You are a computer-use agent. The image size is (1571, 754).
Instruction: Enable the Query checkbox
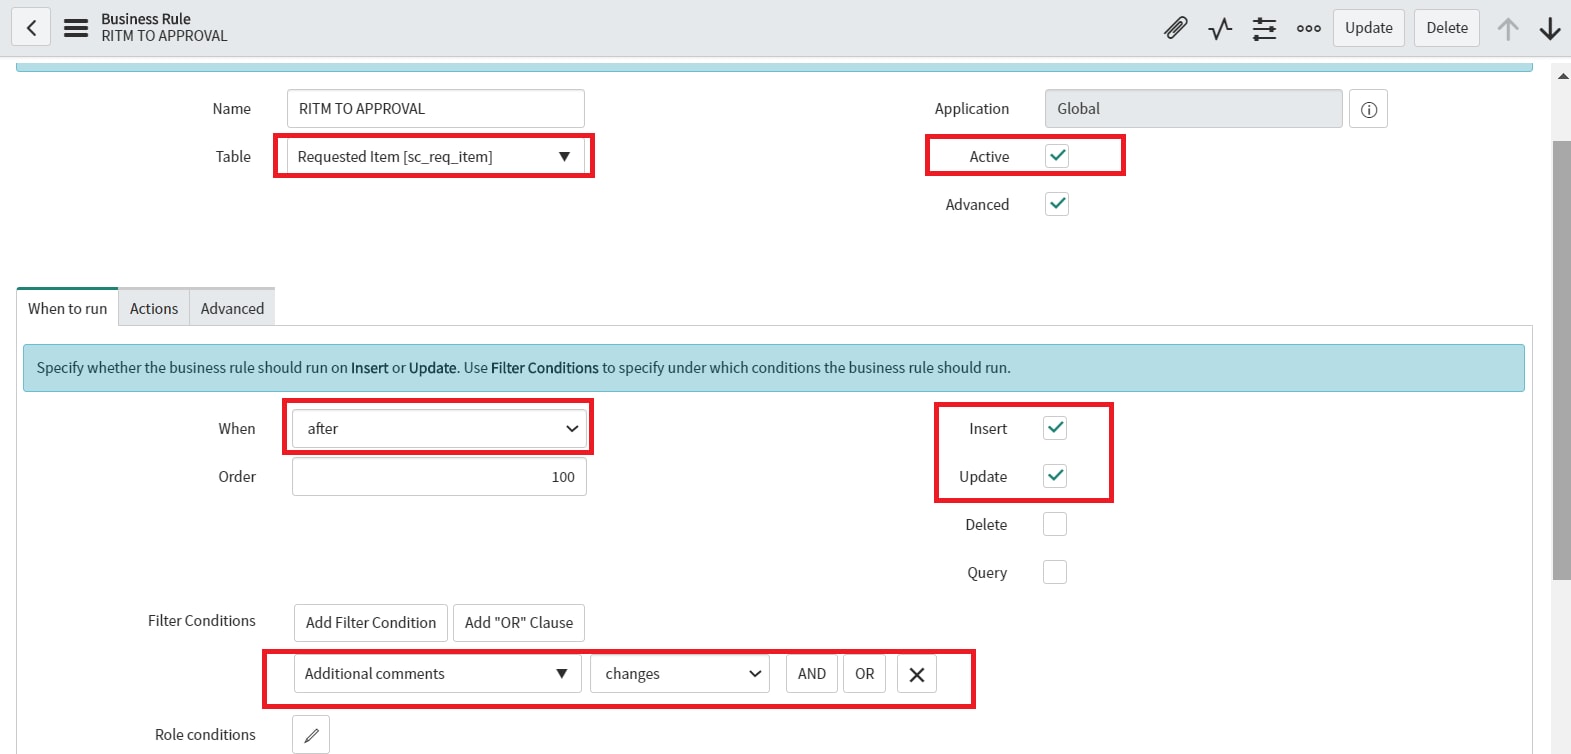pyautogui.click(x=1055, y=572)
